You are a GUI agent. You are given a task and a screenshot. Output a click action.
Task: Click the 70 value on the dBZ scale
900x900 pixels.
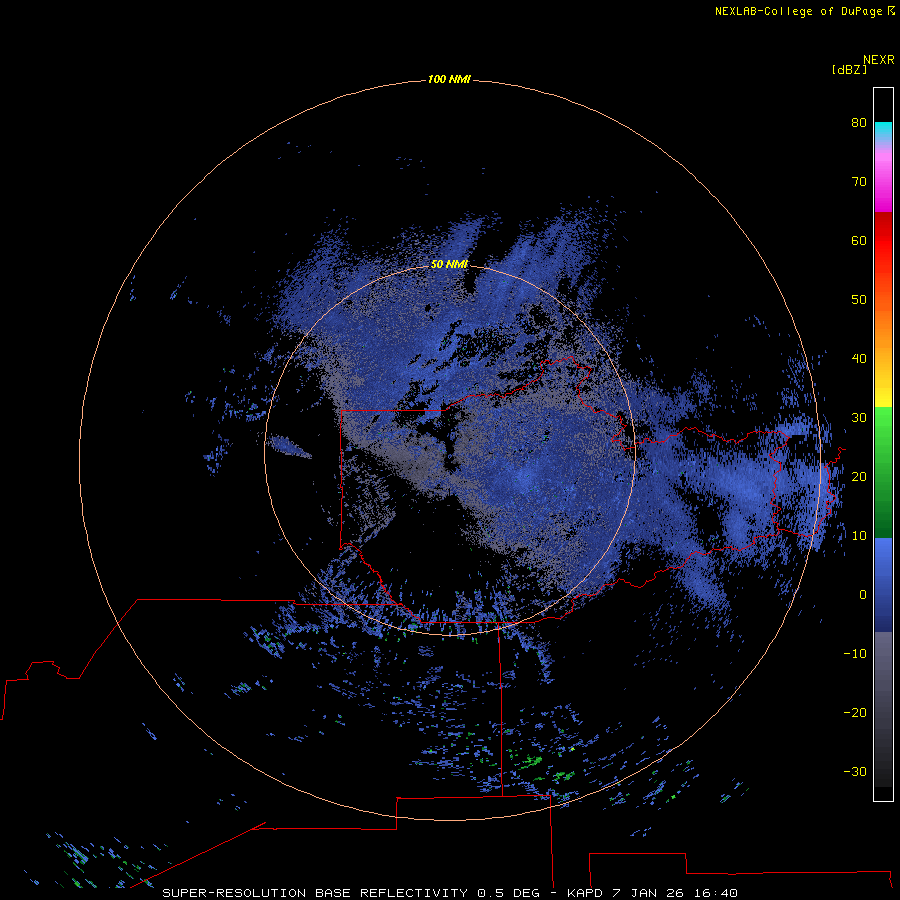[859, 181]
